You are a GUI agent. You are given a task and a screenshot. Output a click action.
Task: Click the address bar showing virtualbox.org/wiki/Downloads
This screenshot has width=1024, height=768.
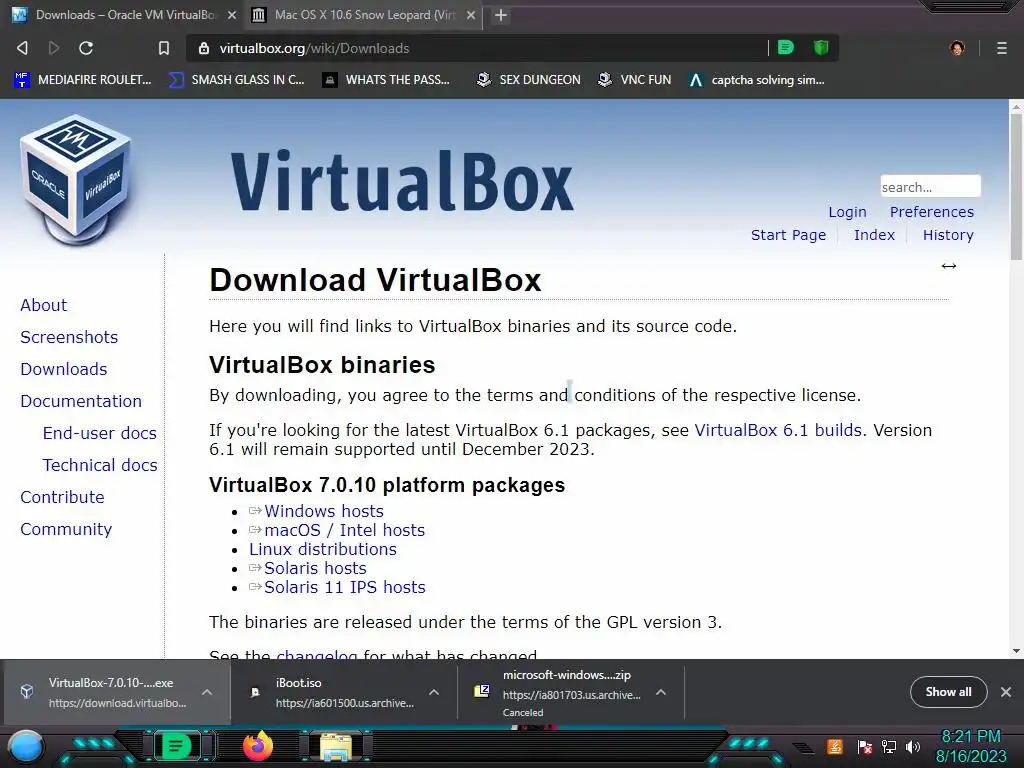(477, 48)
